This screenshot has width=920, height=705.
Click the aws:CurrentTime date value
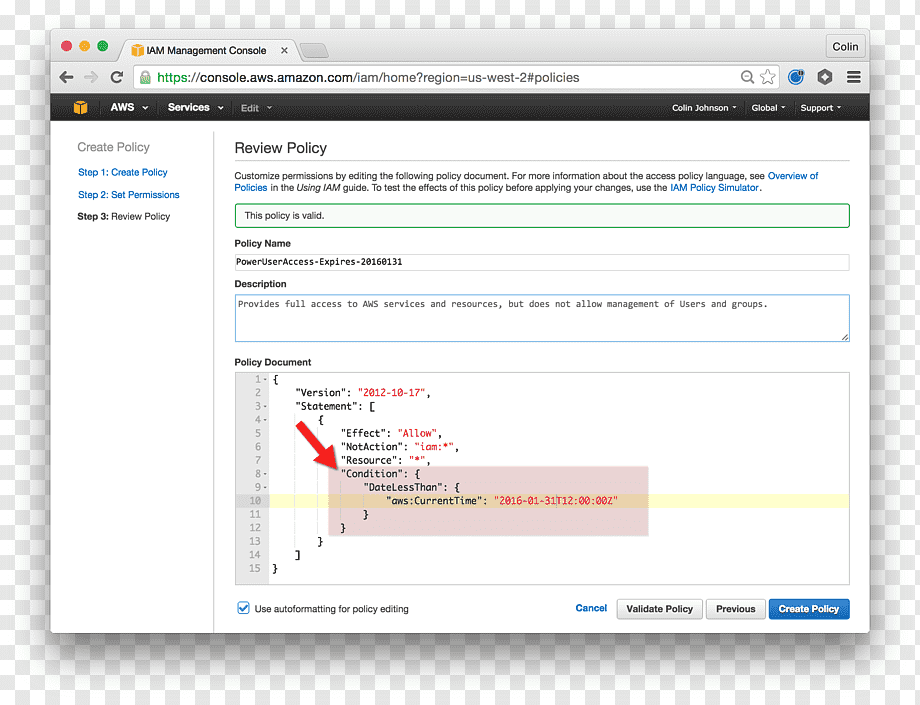point(556,500)
